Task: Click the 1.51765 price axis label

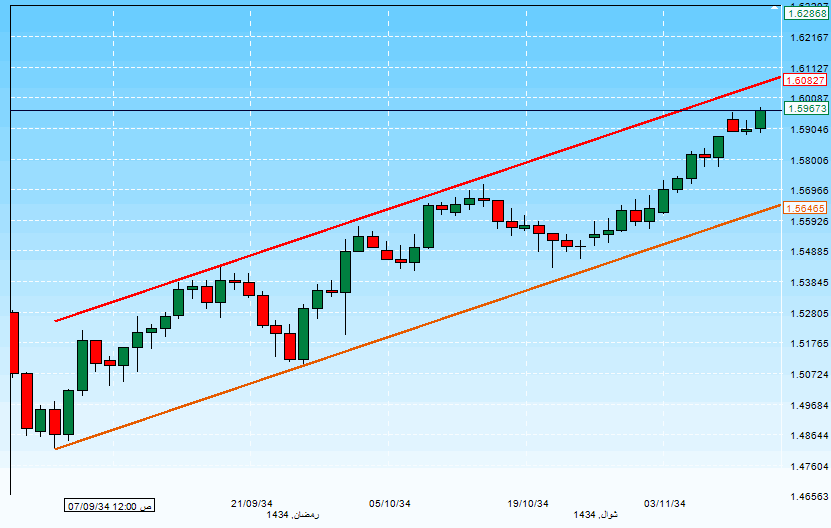Action: [x=809, y=344]
